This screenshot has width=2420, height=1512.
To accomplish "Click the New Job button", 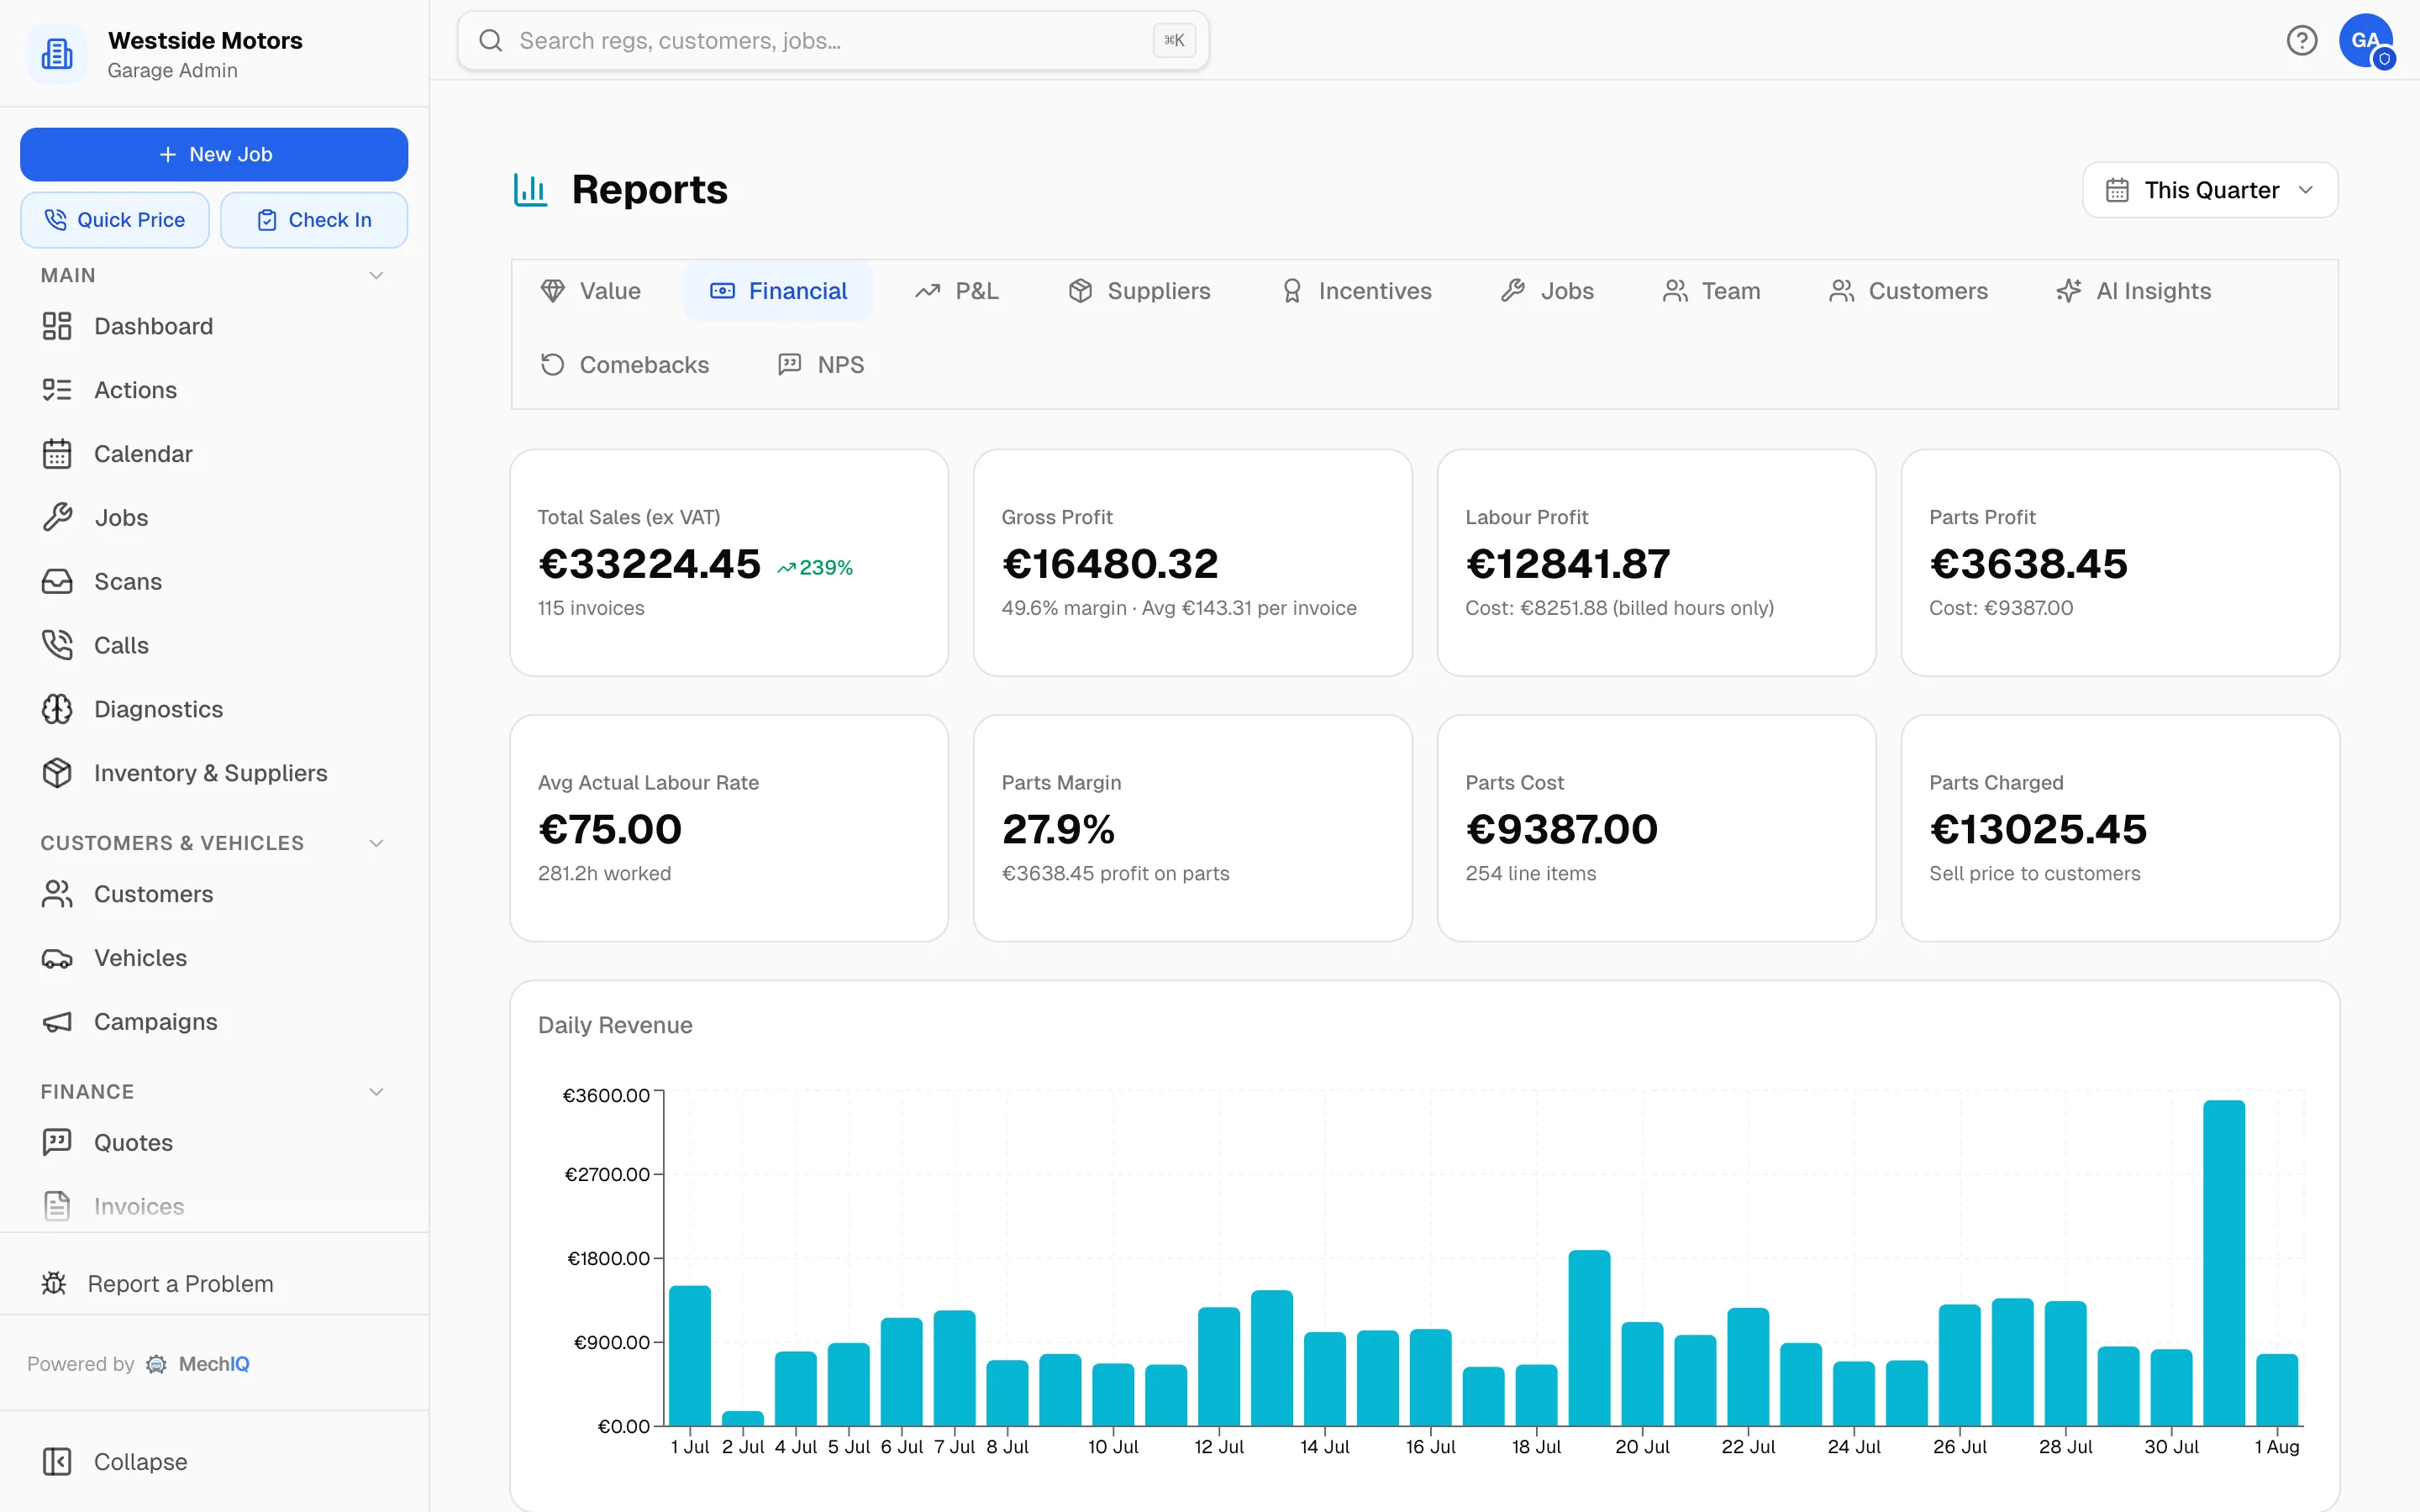I will point(214,154).
